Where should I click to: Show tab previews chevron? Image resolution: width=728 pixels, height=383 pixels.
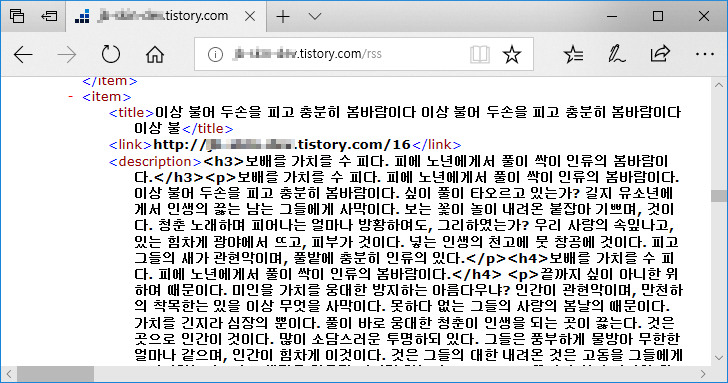coord(315,16)
